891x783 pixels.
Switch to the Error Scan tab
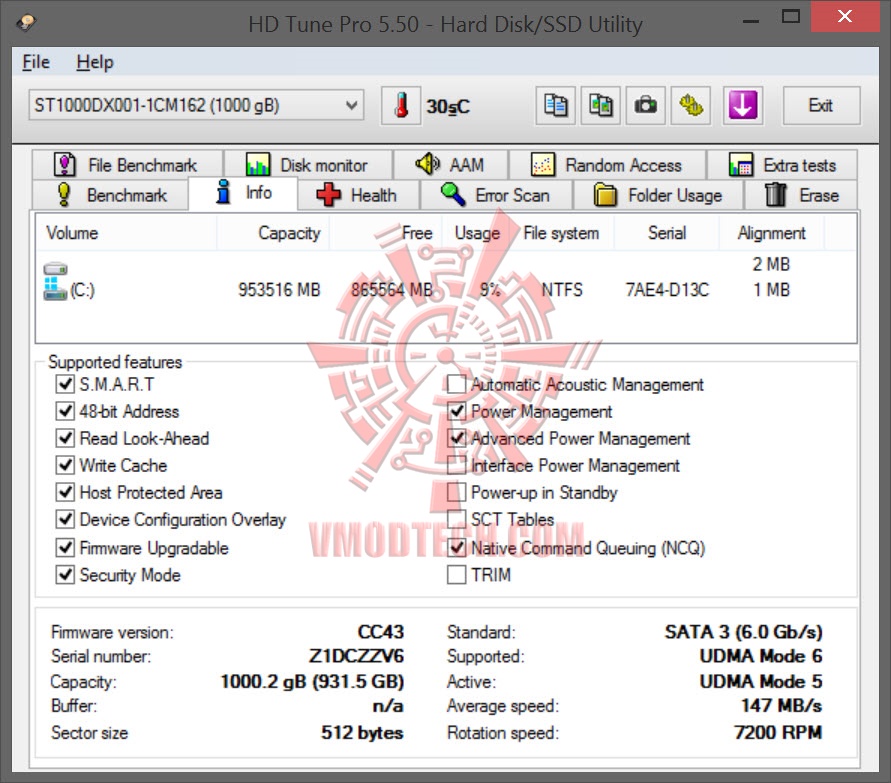click(x=496, y=195)
